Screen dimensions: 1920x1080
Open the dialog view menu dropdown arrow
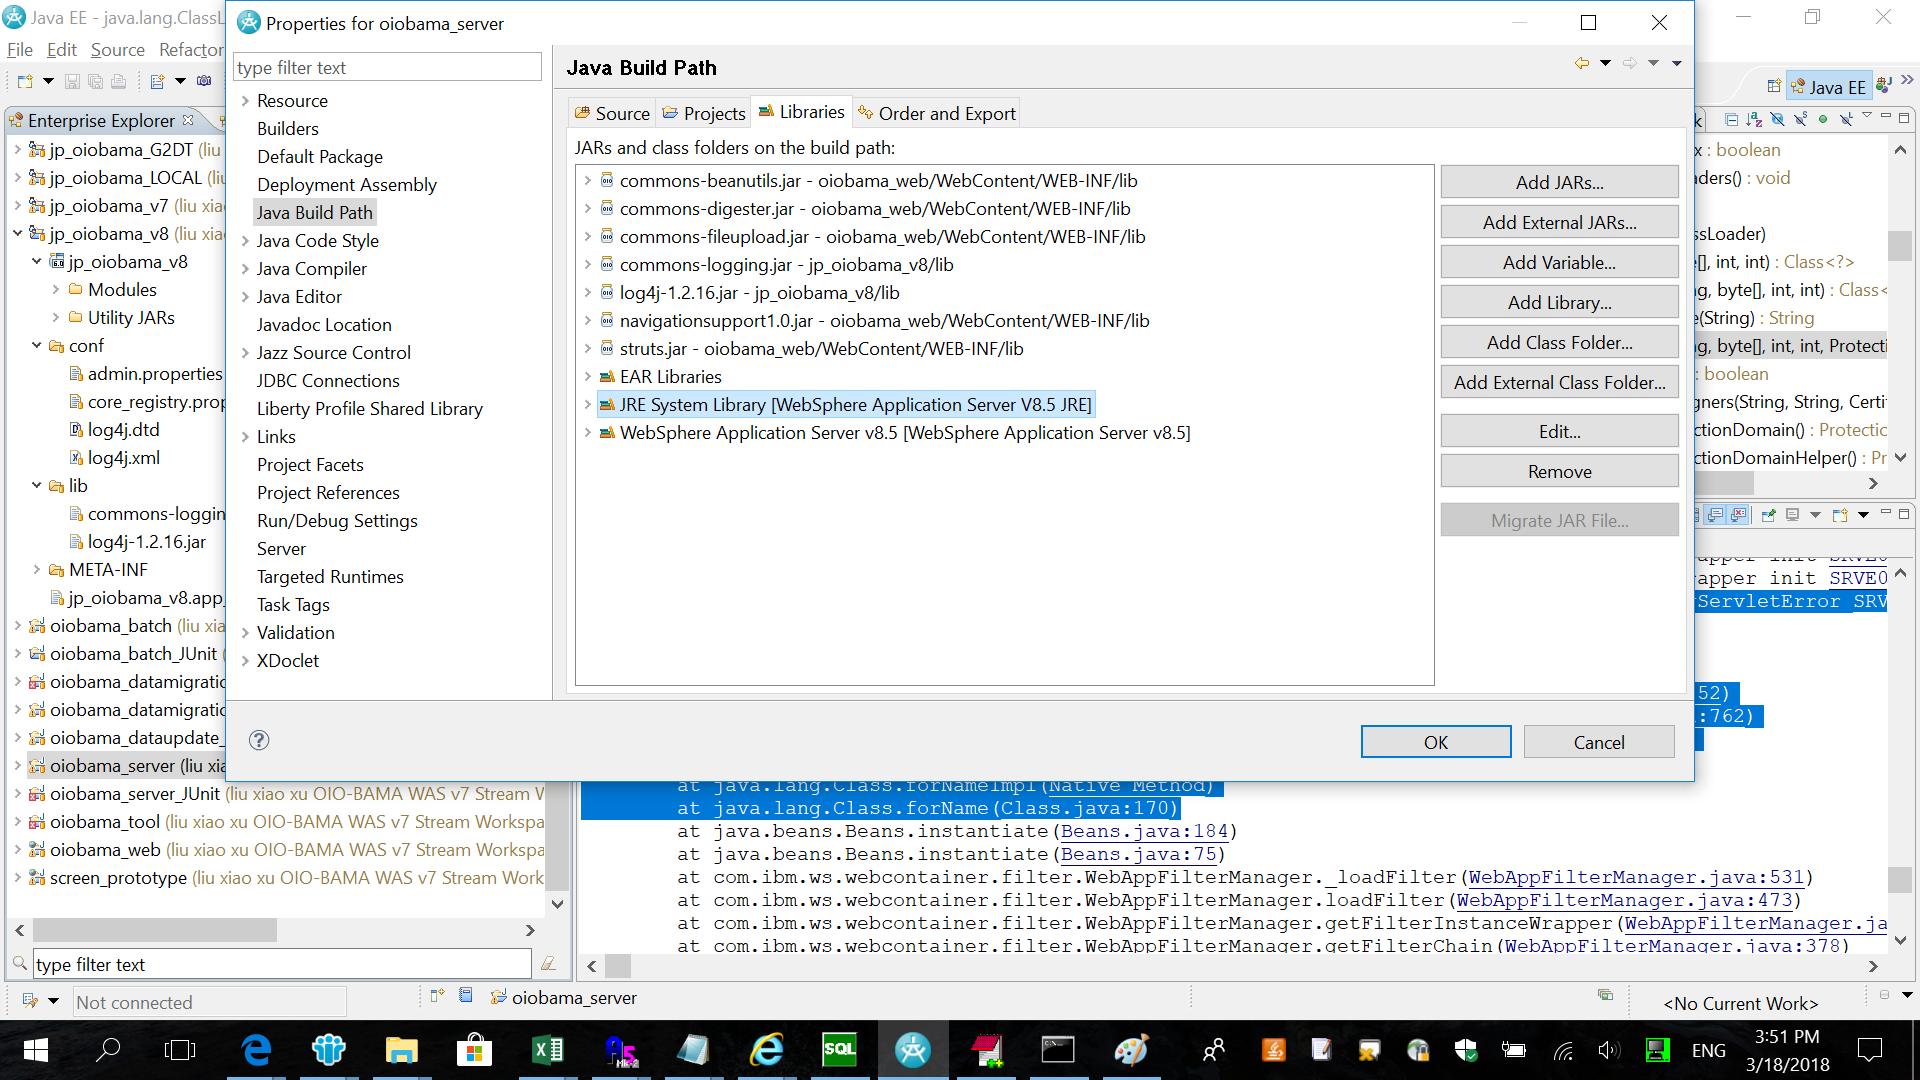1677,63
